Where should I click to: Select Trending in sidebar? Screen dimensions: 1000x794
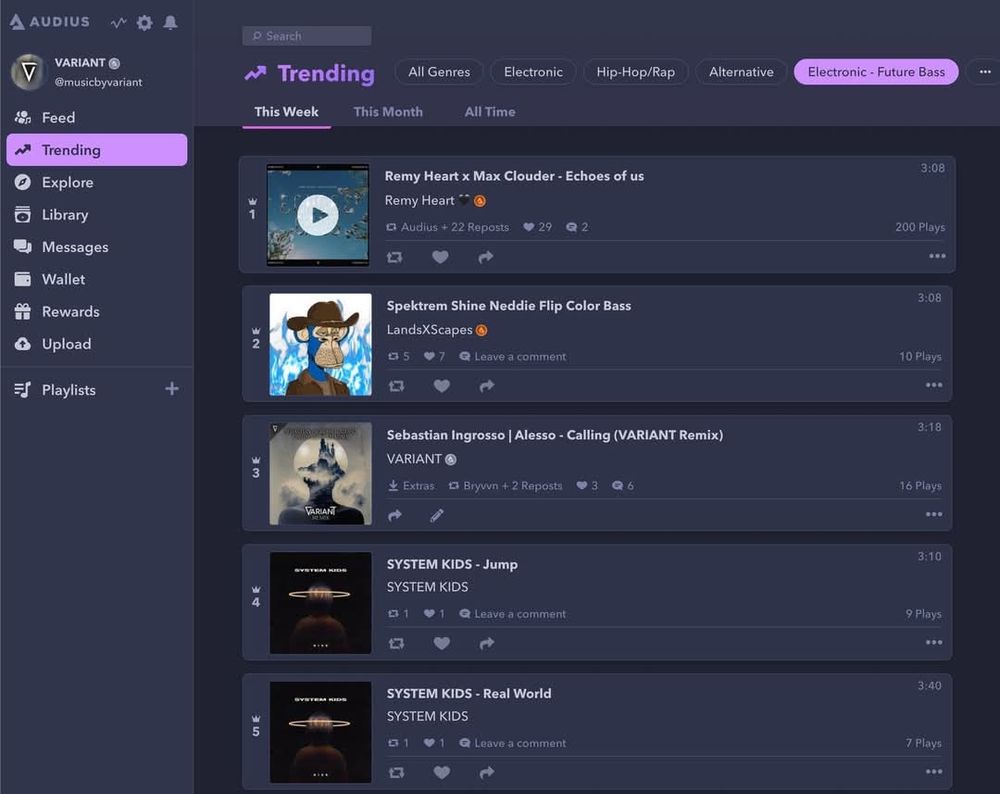tap(97, 150)
